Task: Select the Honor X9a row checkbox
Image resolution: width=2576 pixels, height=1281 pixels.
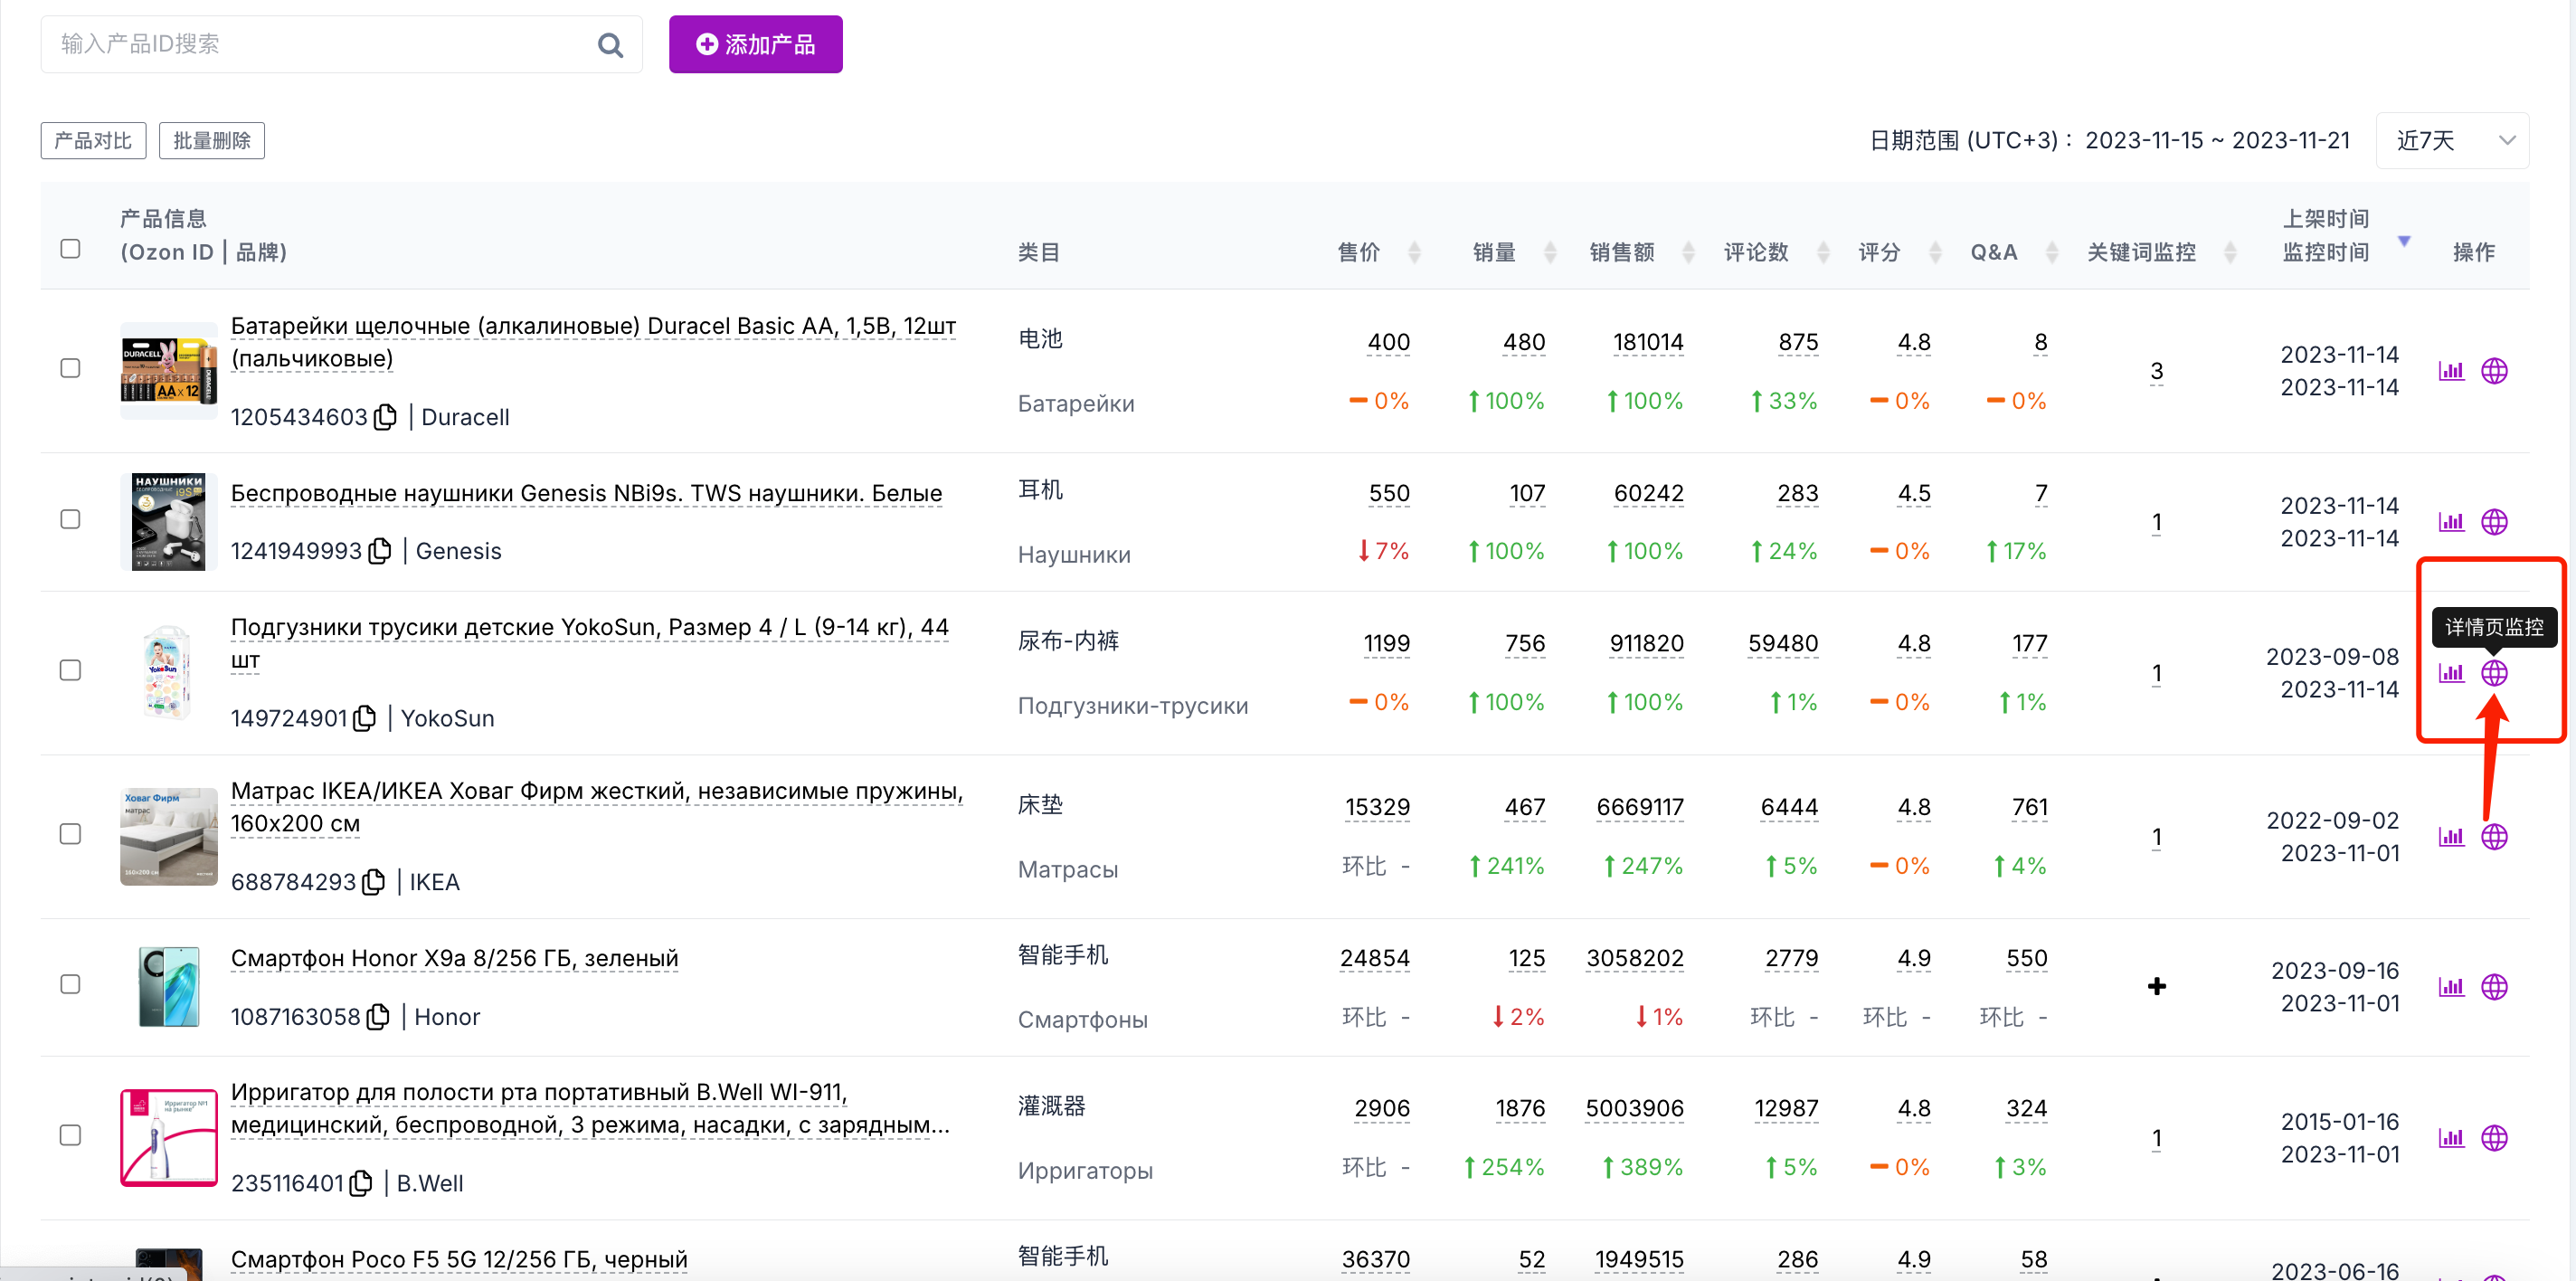Action: click(70, 984)
